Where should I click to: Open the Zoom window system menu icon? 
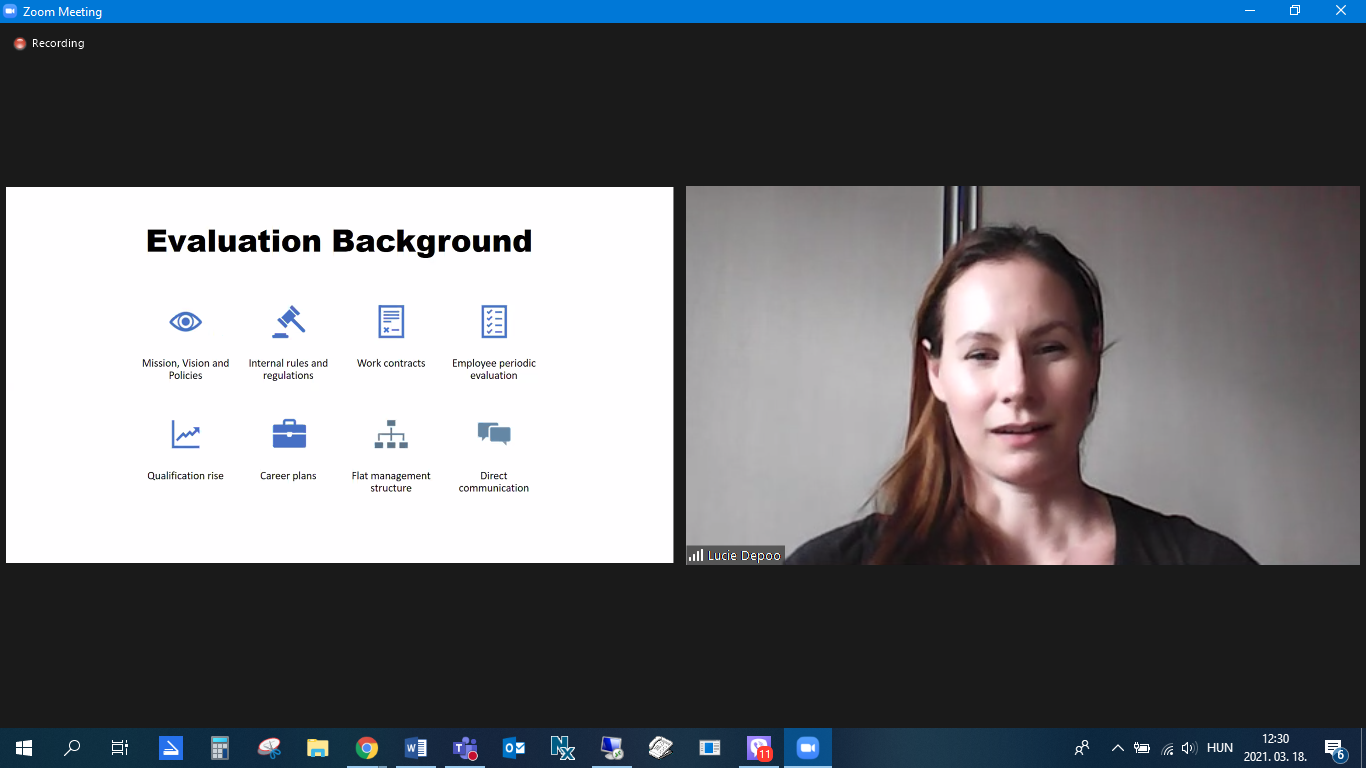click(x=11, y=11)
